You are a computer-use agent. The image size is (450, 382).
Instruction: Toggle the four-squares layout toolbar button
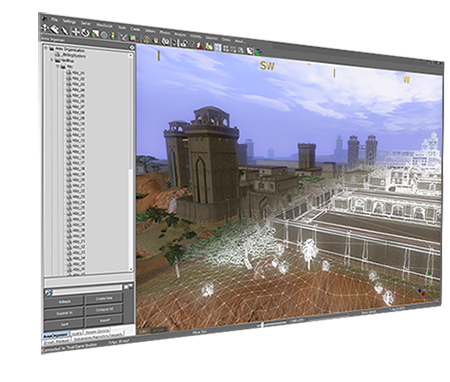(226, 48)
